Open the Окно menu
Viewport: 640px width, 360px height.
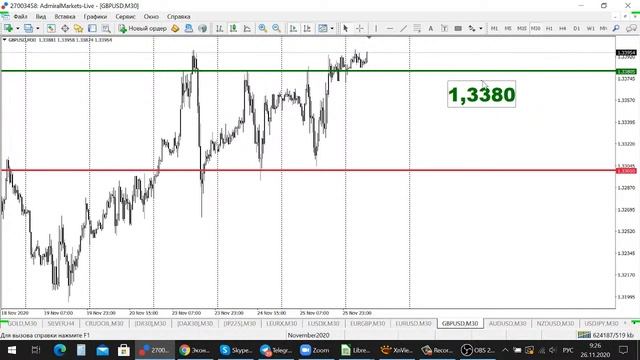(x=151, y=17)
